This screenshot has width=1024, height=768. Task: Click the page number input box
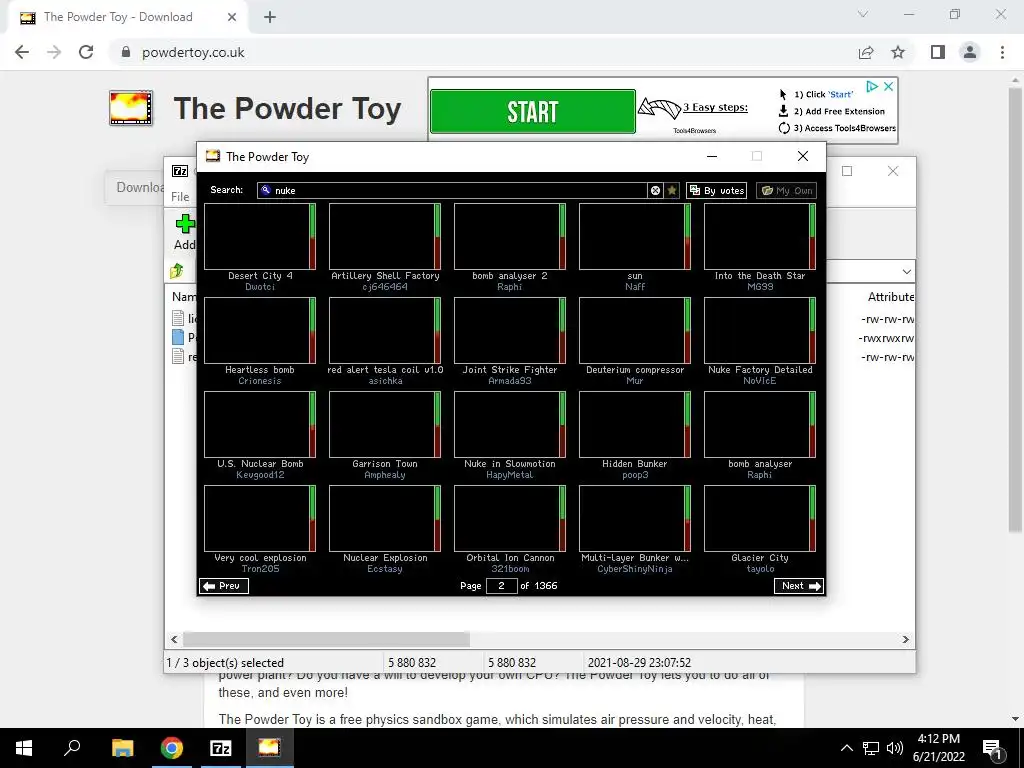[501, 586]
